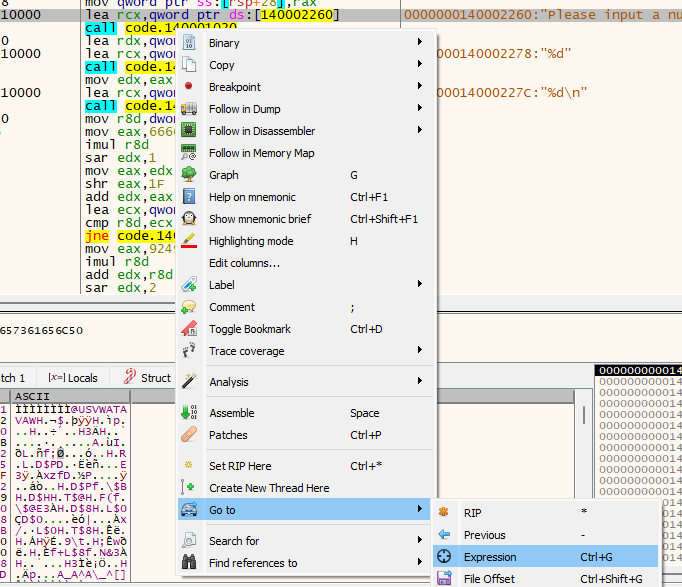Click the Patches band-aid icon

tap(189, 434)
